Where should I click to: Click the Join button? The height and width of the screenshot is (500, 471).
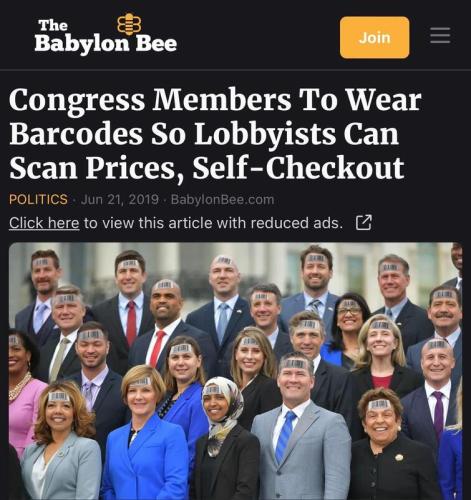pyautogui.click(x=374, y=37)
